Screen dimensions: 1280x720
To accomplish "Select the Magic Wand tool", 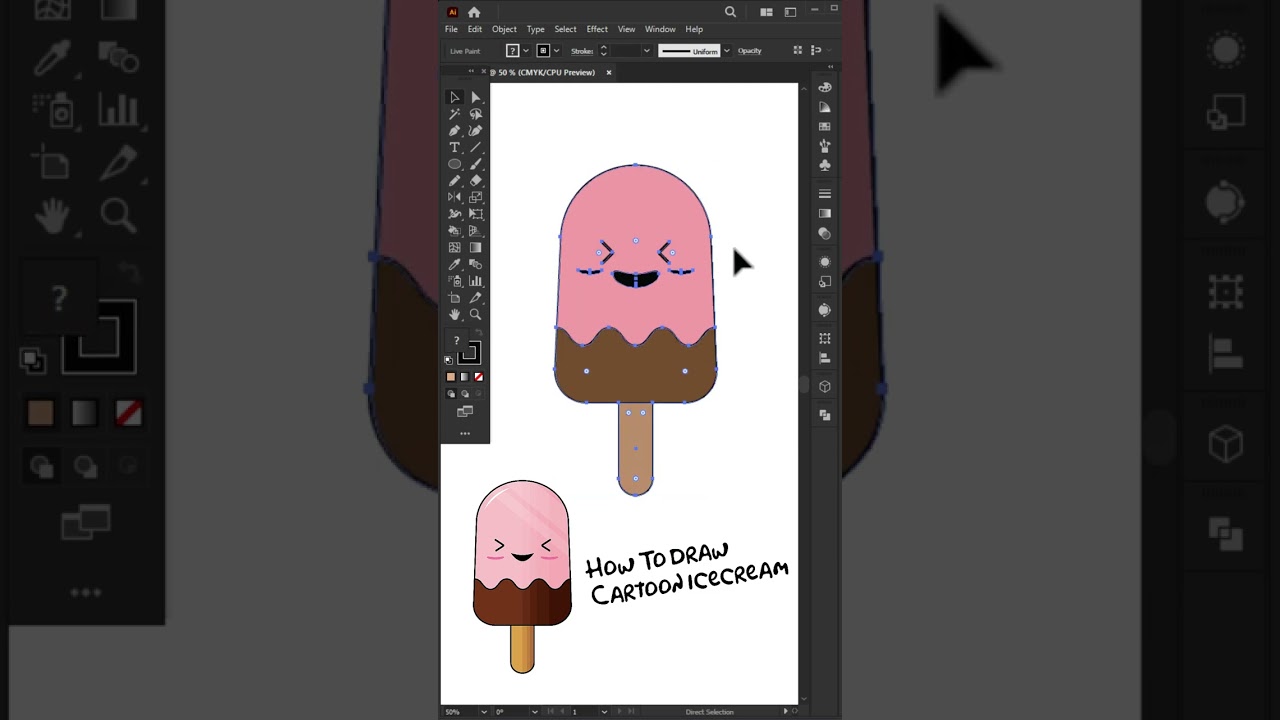I will pyautogui.click(x=454, y=114).
